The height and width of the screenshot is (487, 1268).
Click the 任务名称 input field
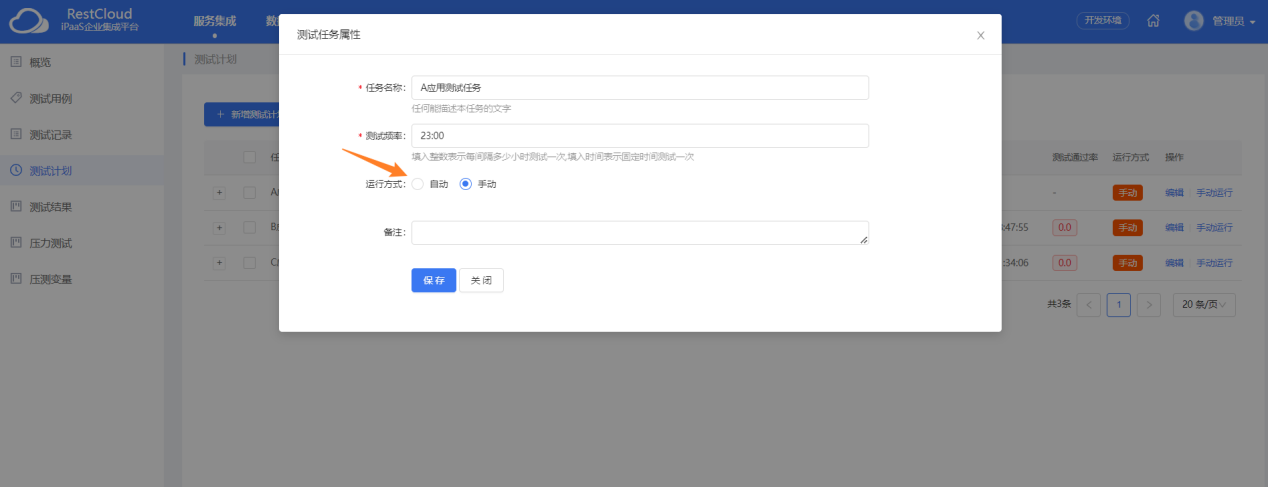(x=640, y=88)
